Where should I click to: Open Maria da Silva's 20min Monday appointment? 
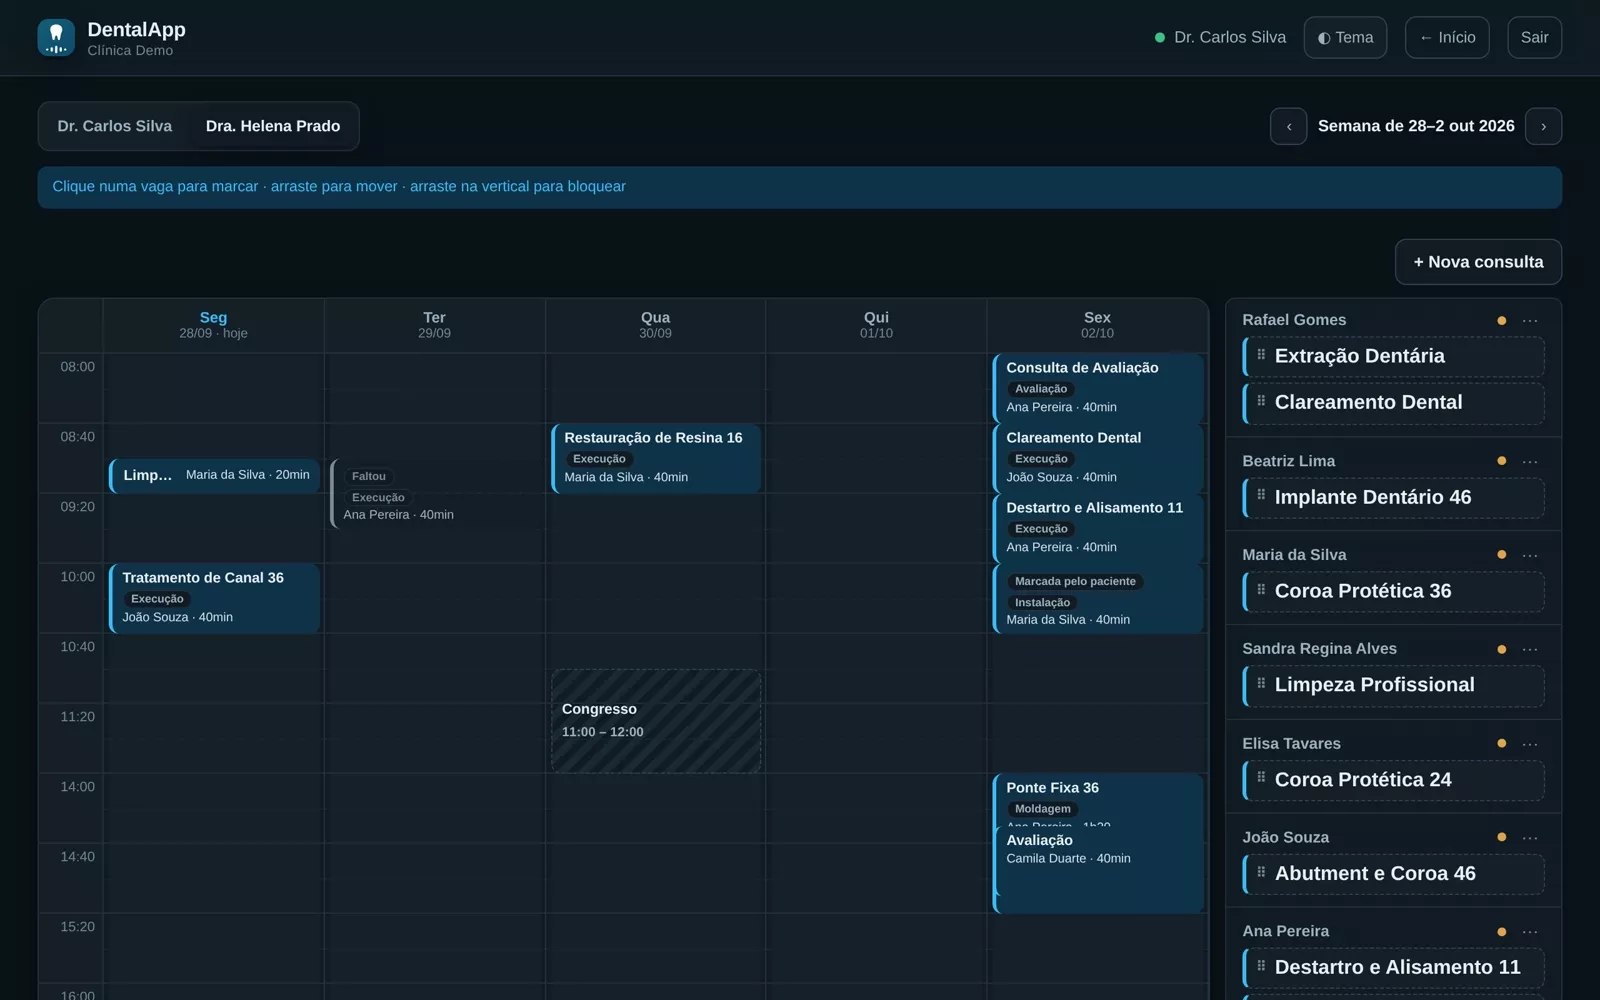pyautogui.click(x=214, y=476)
